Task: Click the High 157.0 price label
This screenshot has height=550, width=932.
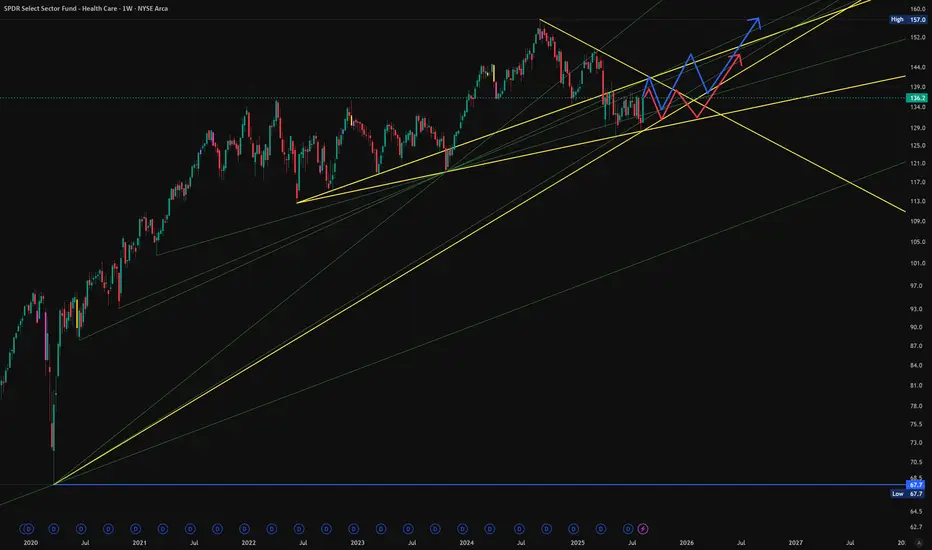Action: [x=908, y=20]
